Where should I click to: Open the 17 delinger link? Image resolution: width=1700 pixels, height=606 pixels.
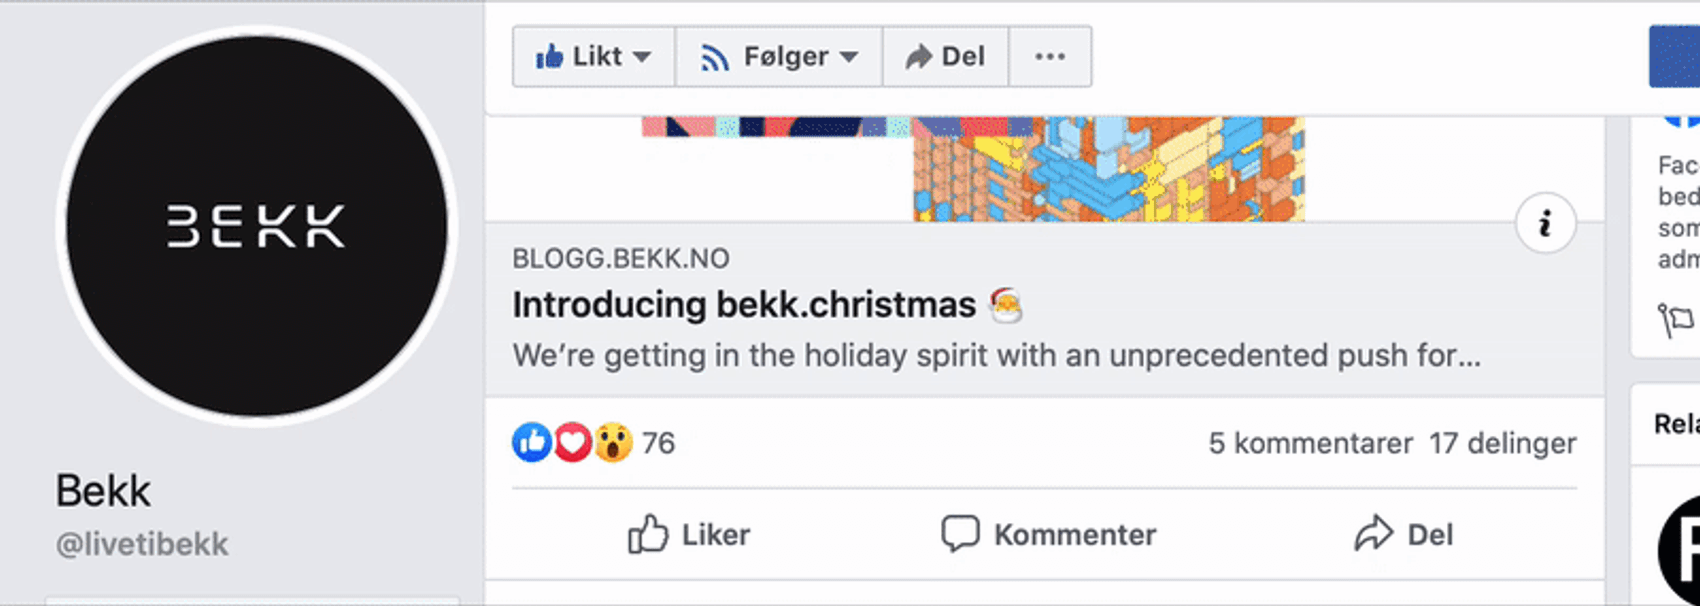point(1502,443)
